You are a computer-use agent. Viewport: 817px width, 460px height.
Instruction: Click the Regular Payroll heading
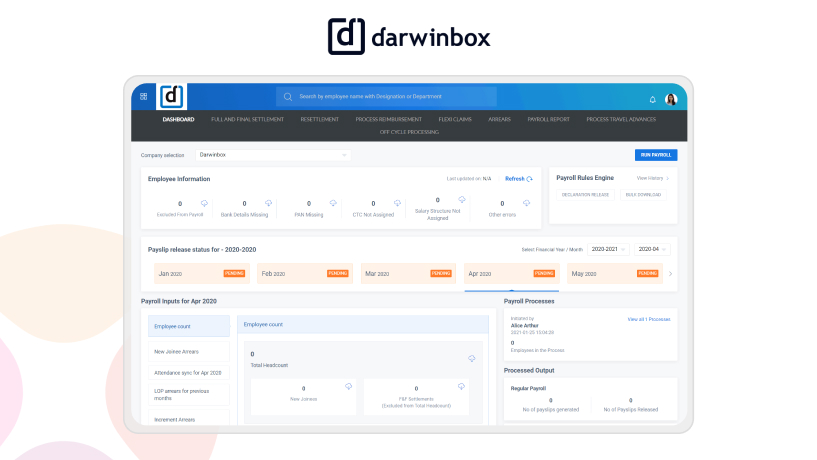[528, 389]
